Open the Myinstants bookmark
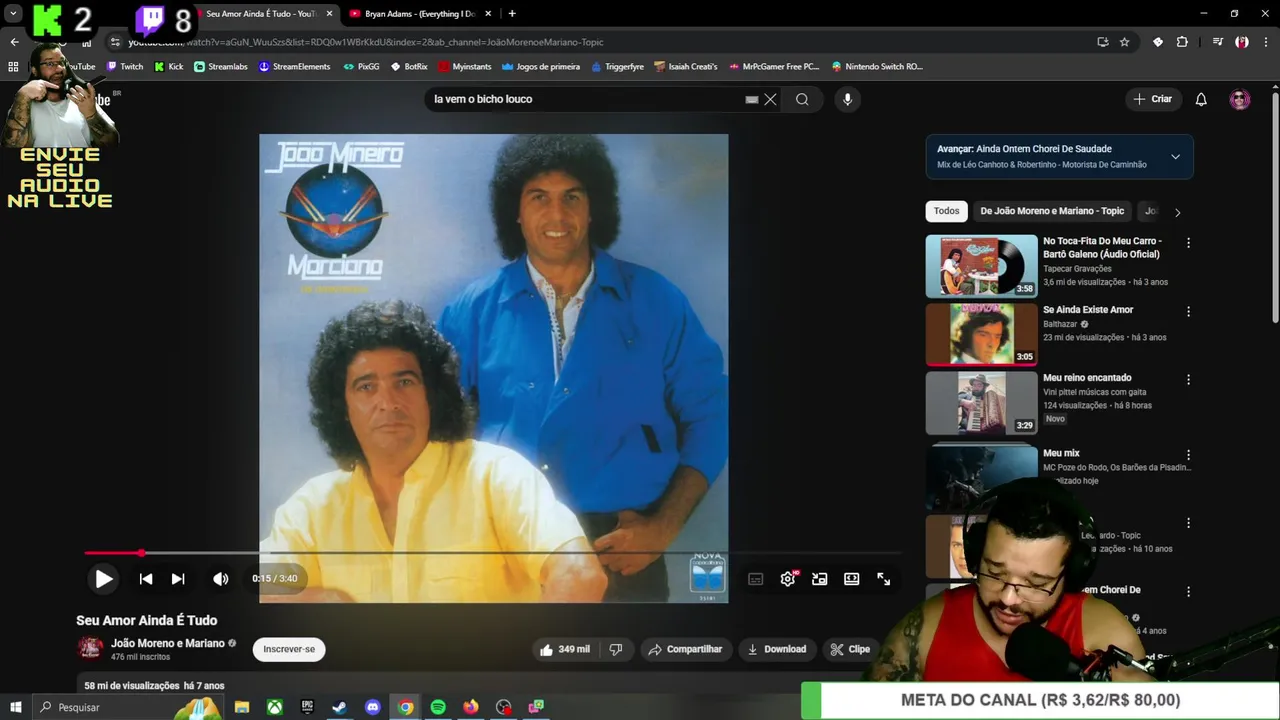Screen dimensions: 1280x720 coord(465,67)
